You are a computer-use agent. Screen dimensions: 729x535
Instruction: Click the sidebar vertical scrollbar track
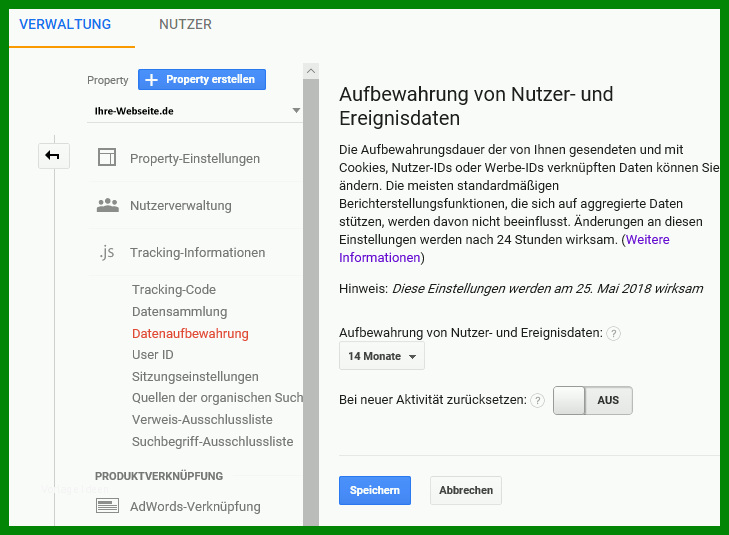coord(311,302)
